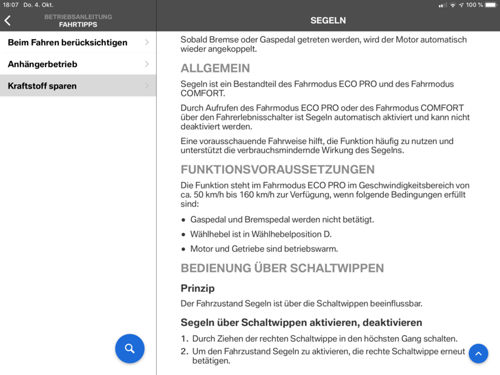Tap the 'FUNKTIONSVORAUSSETZUNGEN' heading
This screenshot has width=500, height=375.
pyautogui.click(x=278, y=170)
